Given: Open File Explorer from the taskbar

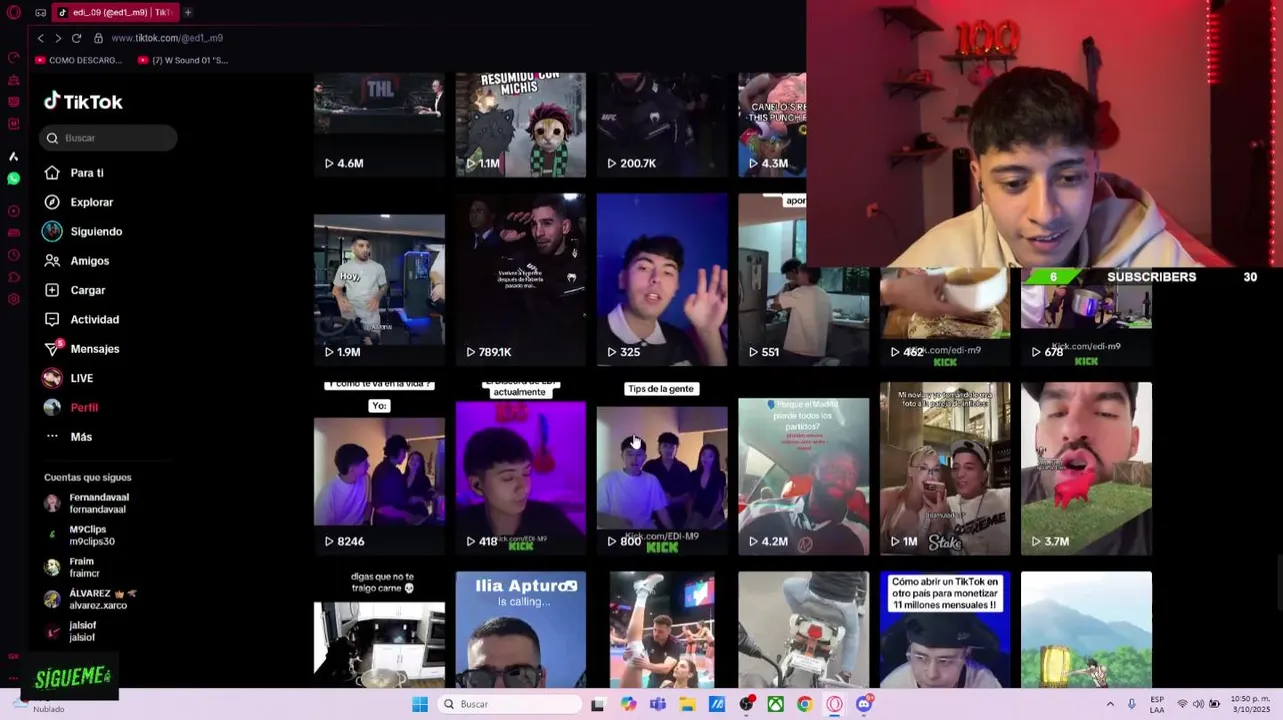Looking at the screenshot, I should pyautogui.click(x=687, y=704).
